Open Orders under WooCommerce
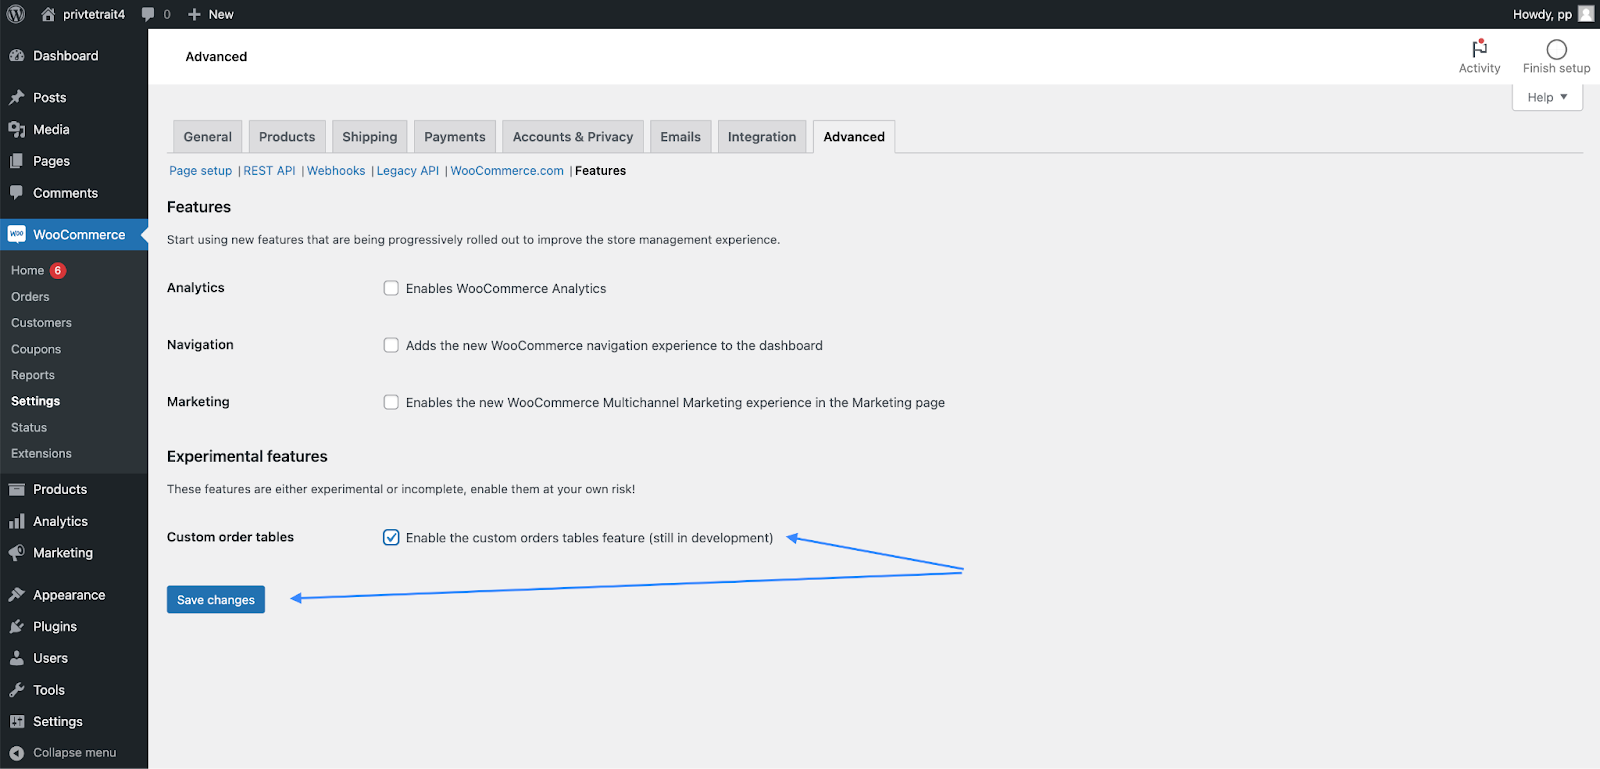Image resolution: width=1600 pixels, height=769 pixels. (30, 297)
